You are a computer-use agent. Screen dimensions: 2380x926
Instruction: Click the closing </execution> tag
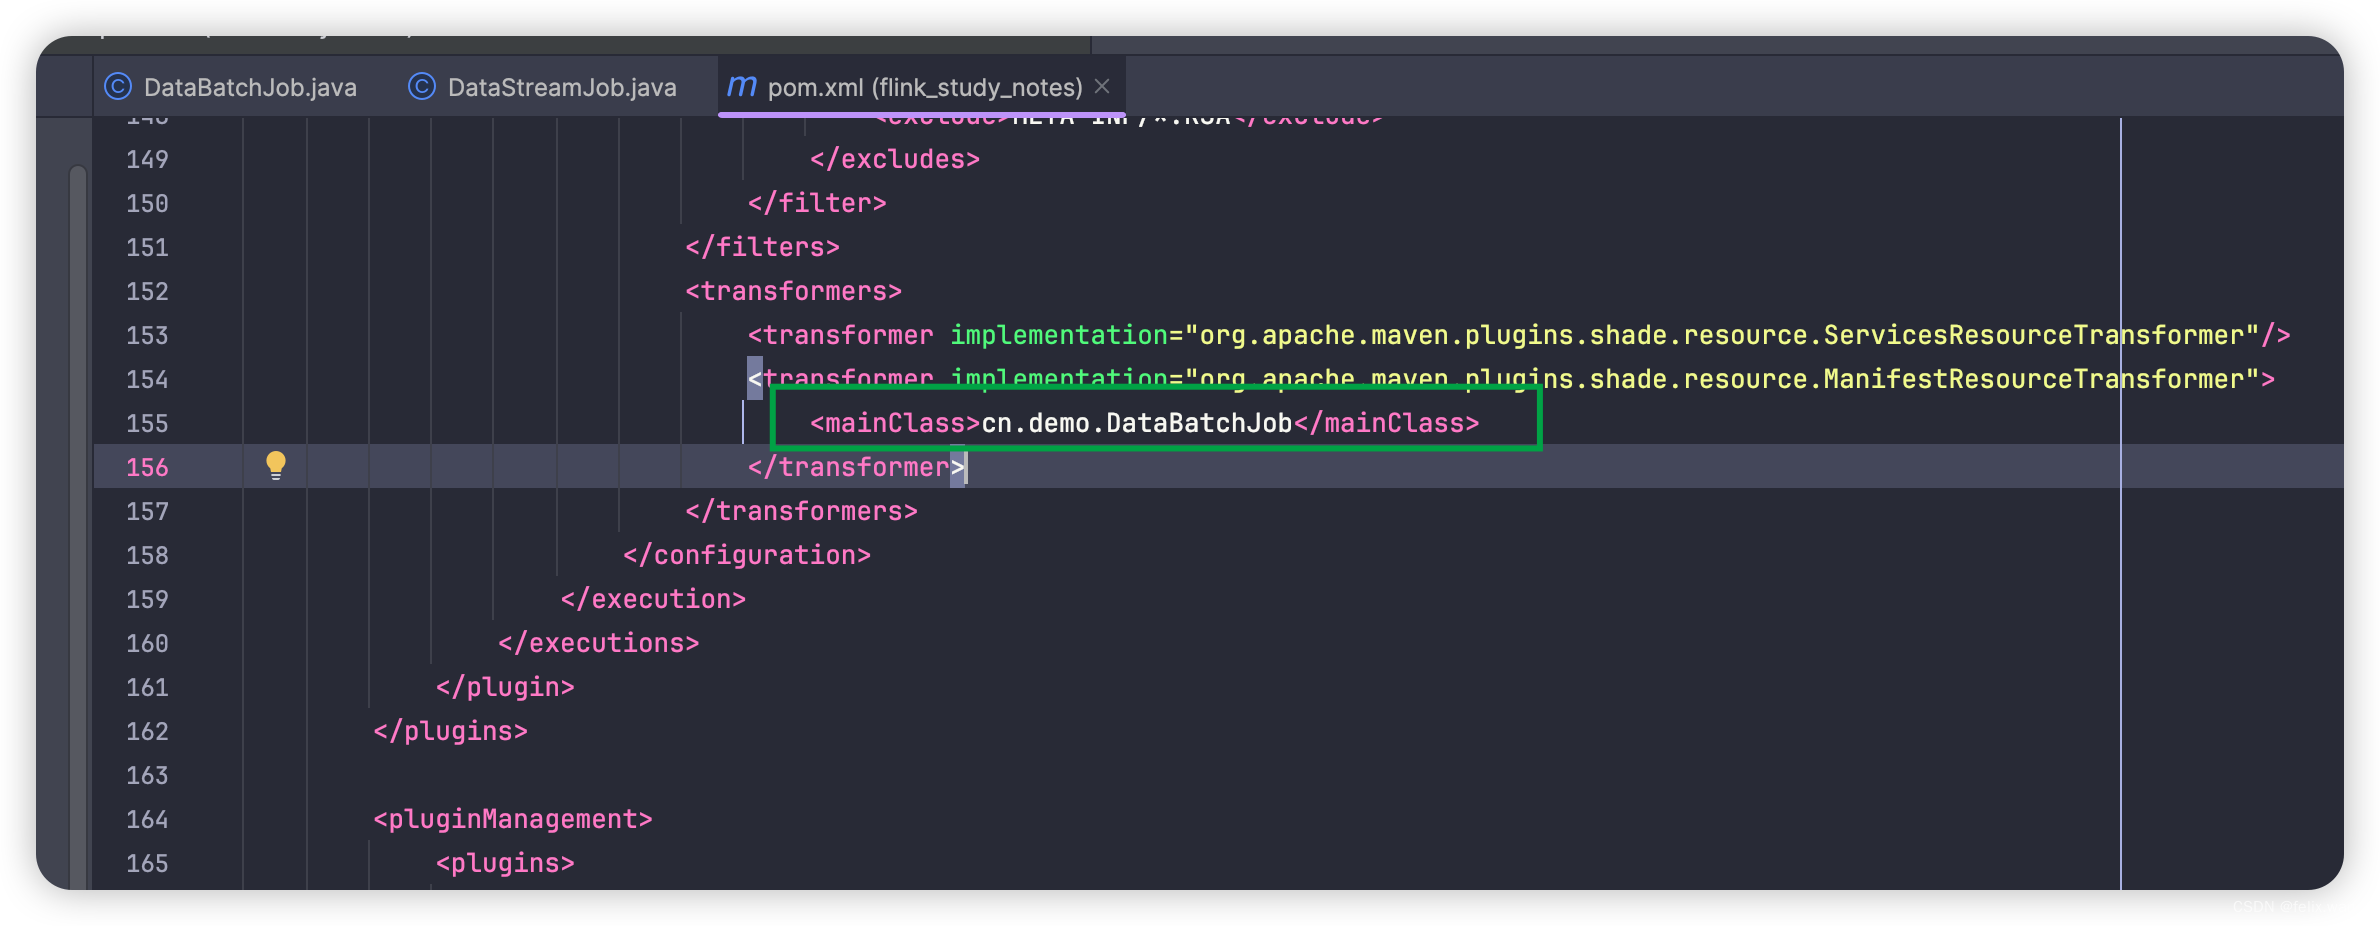click(653, 599)
